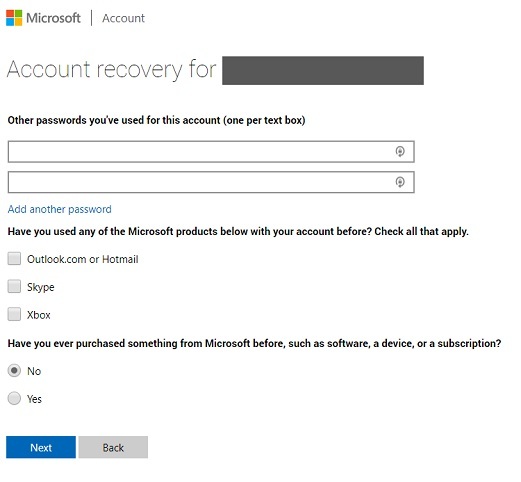This screenshot has height=482, width=521.
Task: Focus the second password text box
Action: pos(211,182)
